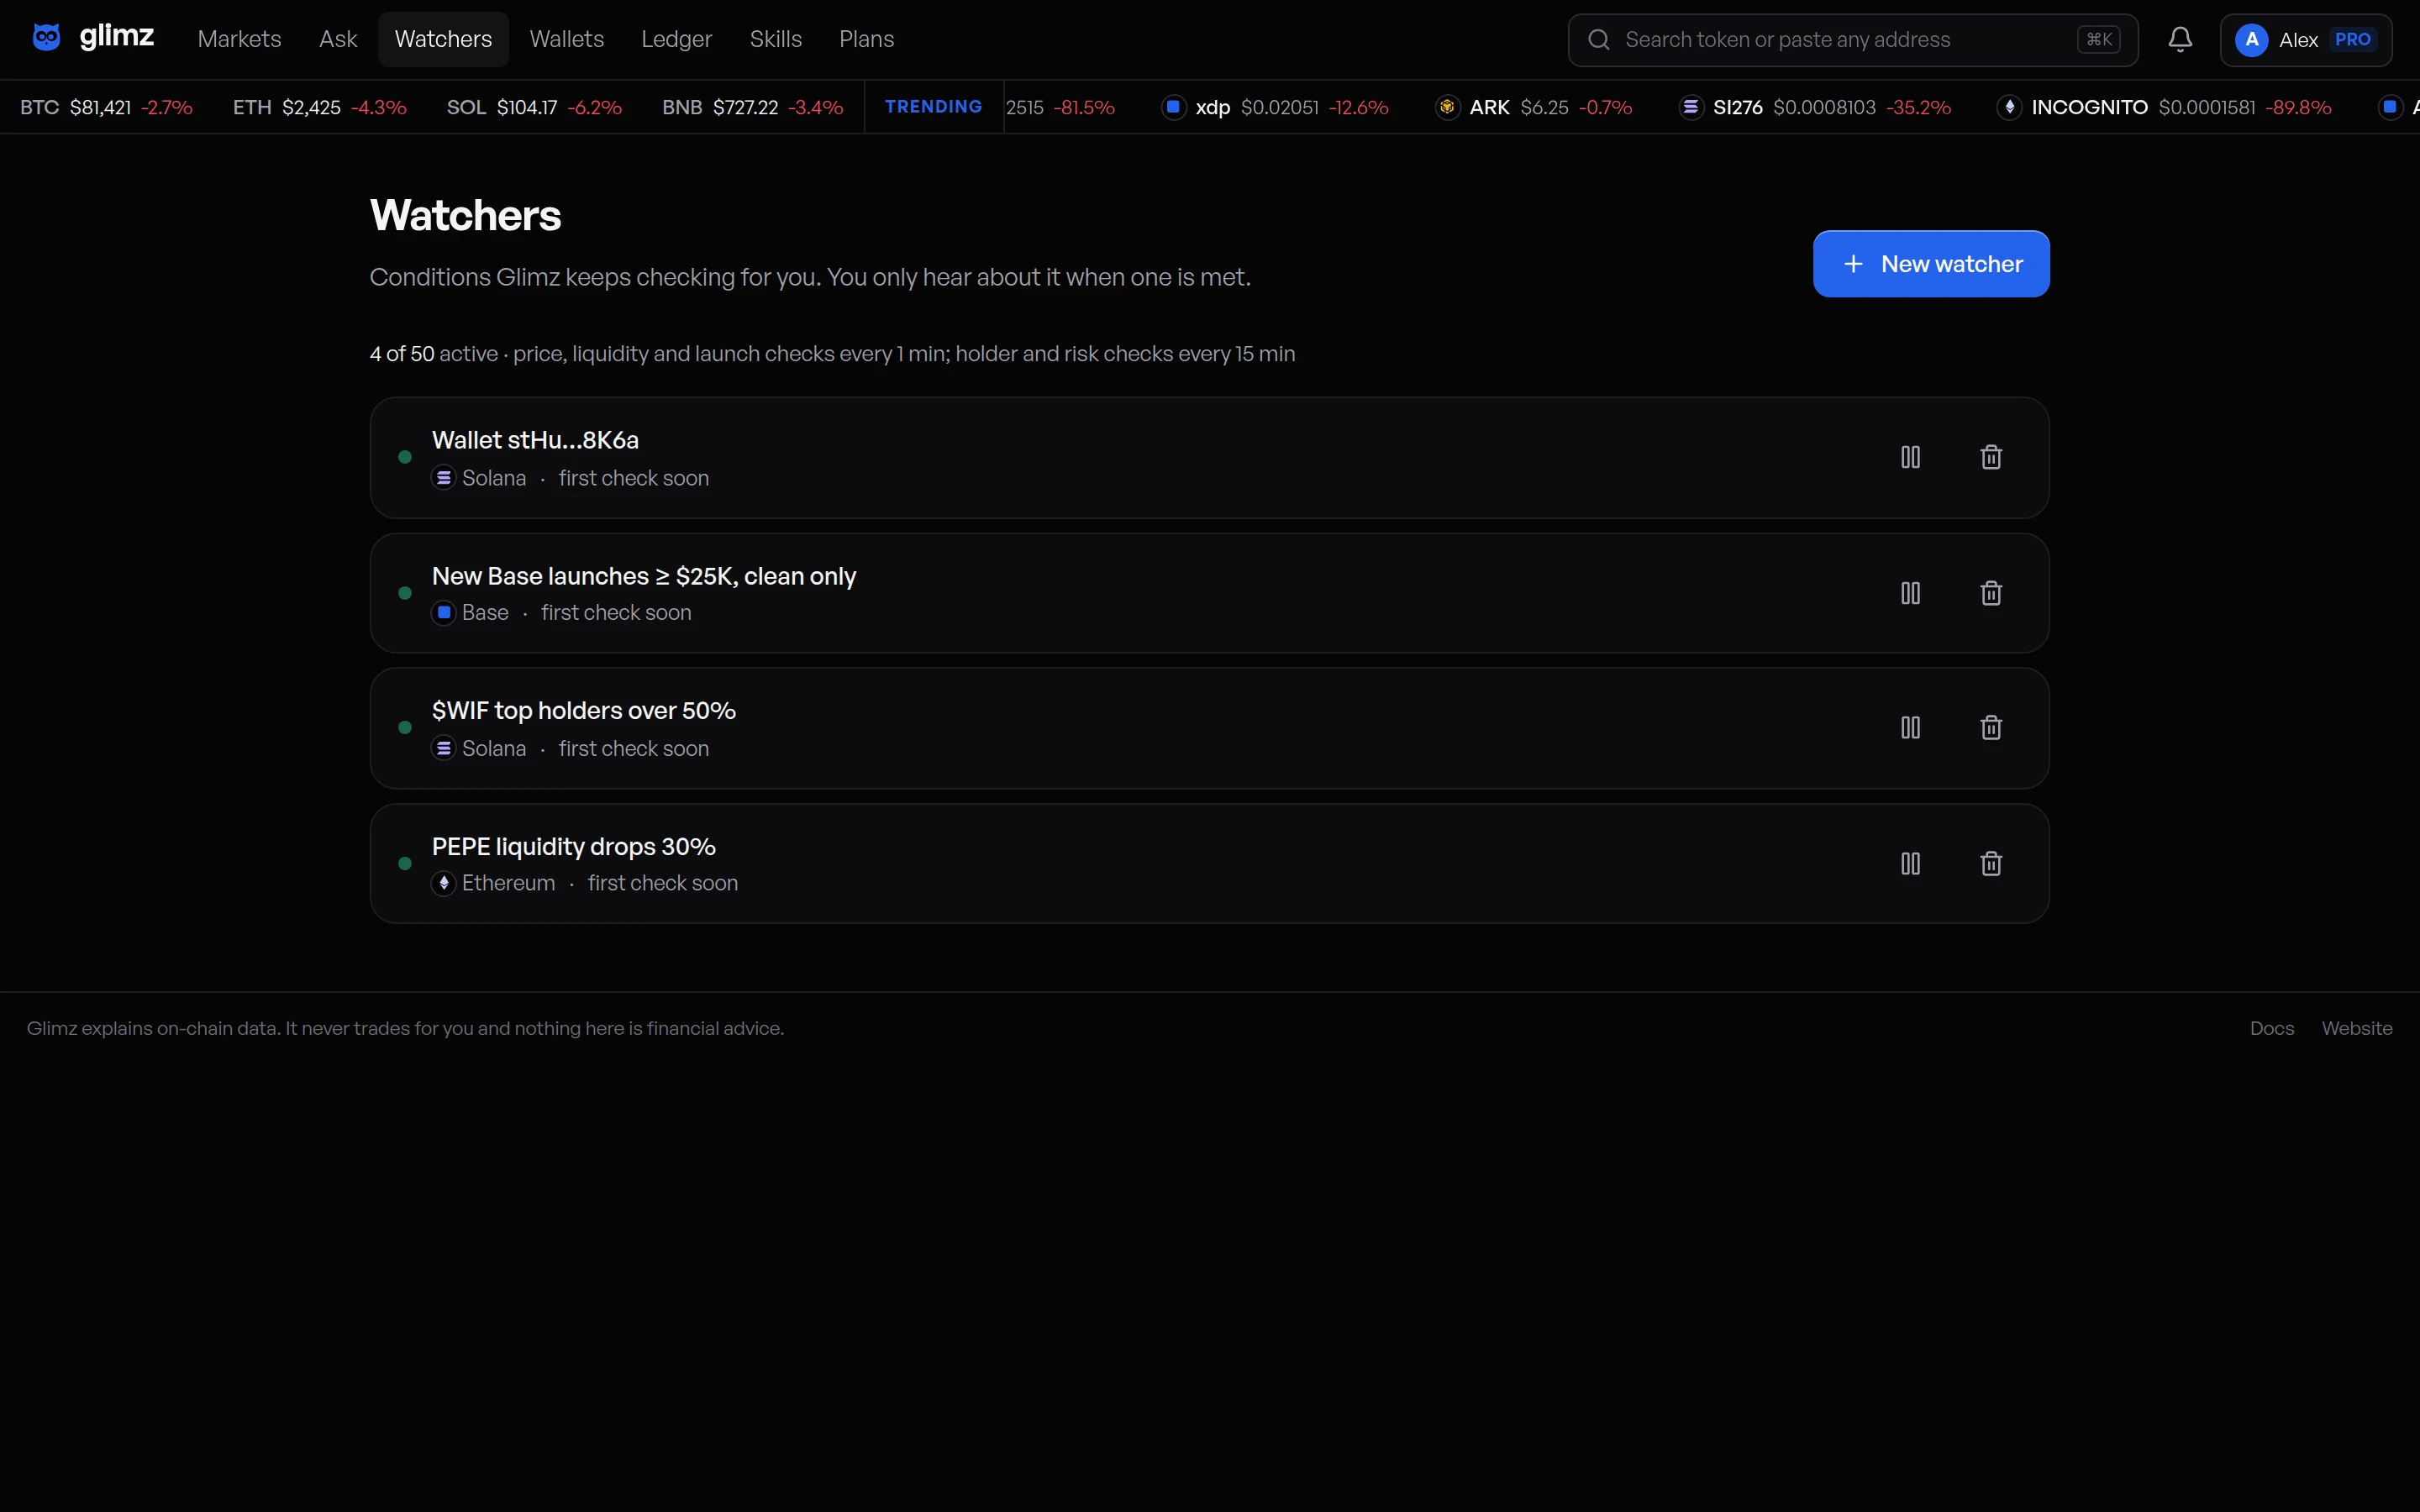Image resolution: width=2420 pixels, height=1512 pixels.
Task: Click the SI276 Solana icon in ticker
Action: [x=1691, y=107]
